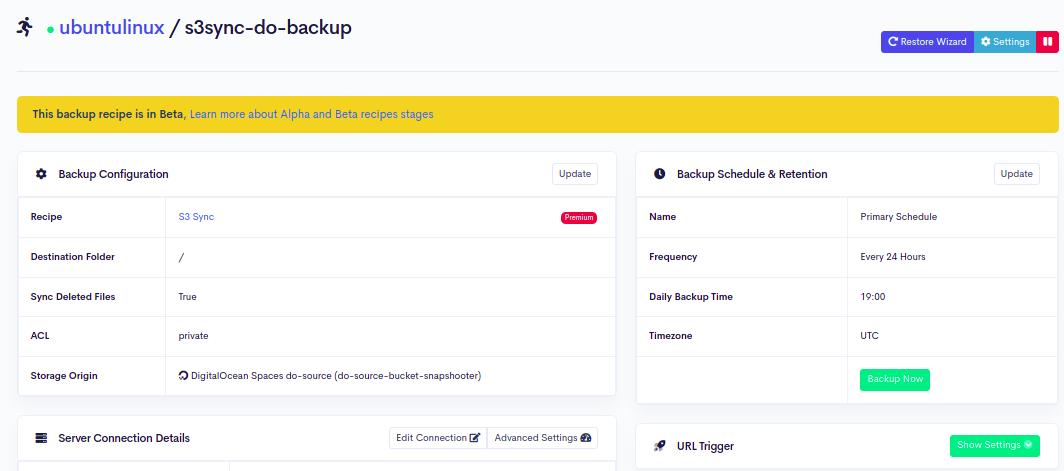Click the Premium badge

click(579, 218)
